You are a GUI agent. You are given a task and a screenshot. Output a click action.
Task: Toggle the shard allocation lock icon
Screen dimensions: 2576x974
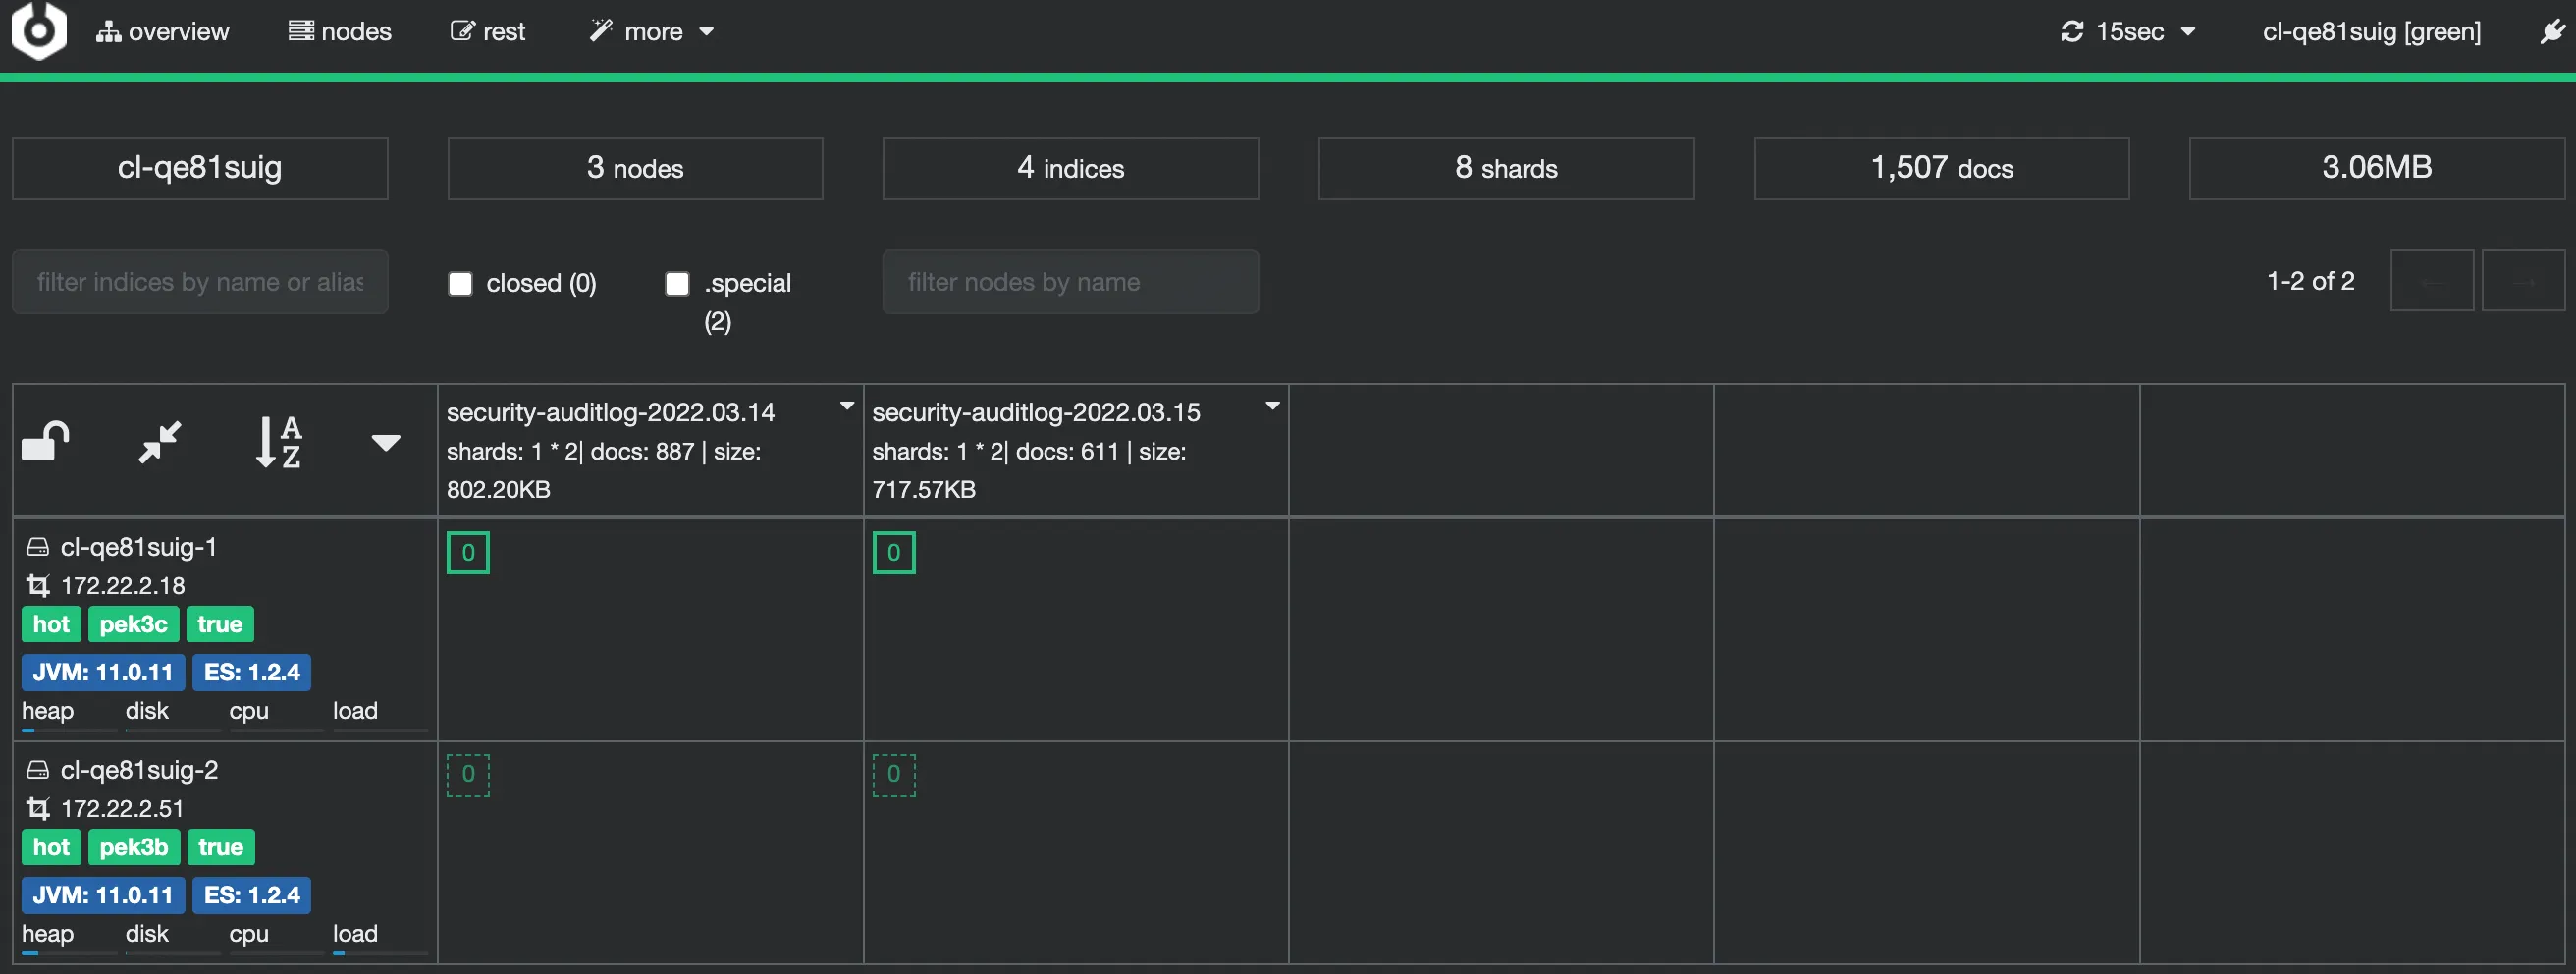pos(46,441)
